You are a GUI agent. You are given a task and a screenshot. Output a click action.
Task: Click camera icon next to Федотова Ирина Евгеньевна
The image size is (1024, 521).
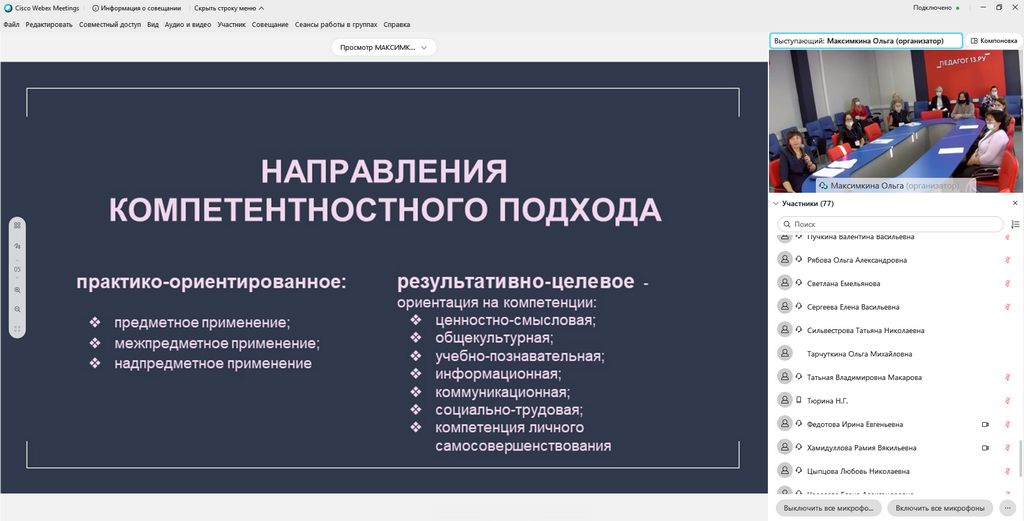click(x=985, y=424)
